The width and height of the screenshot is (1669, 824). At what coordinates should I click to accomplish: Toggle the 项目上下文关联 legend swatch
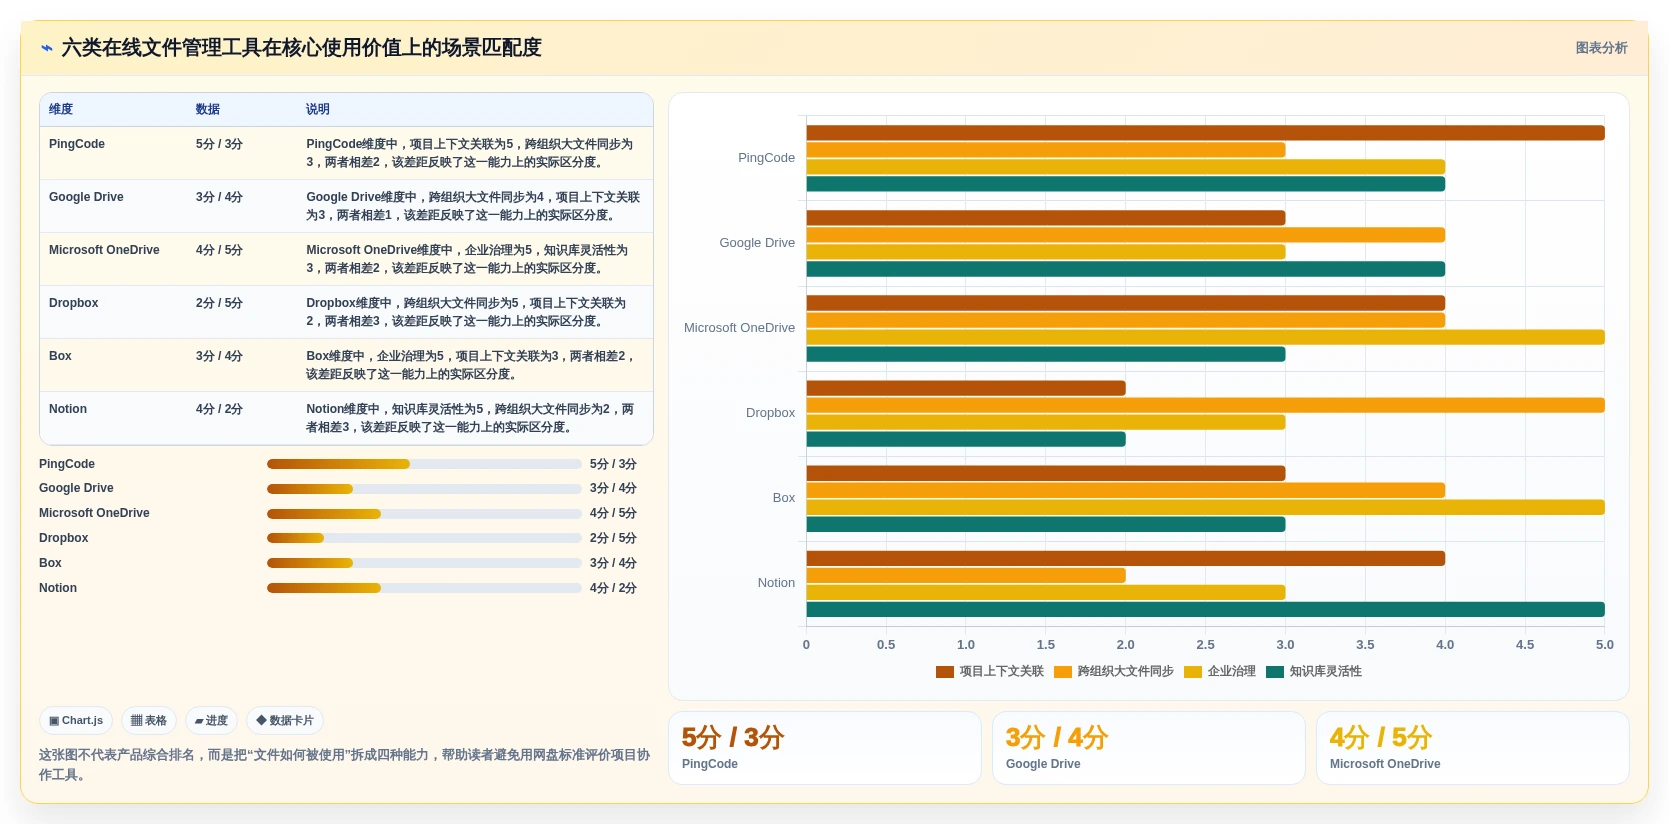[x=944, y=672]
